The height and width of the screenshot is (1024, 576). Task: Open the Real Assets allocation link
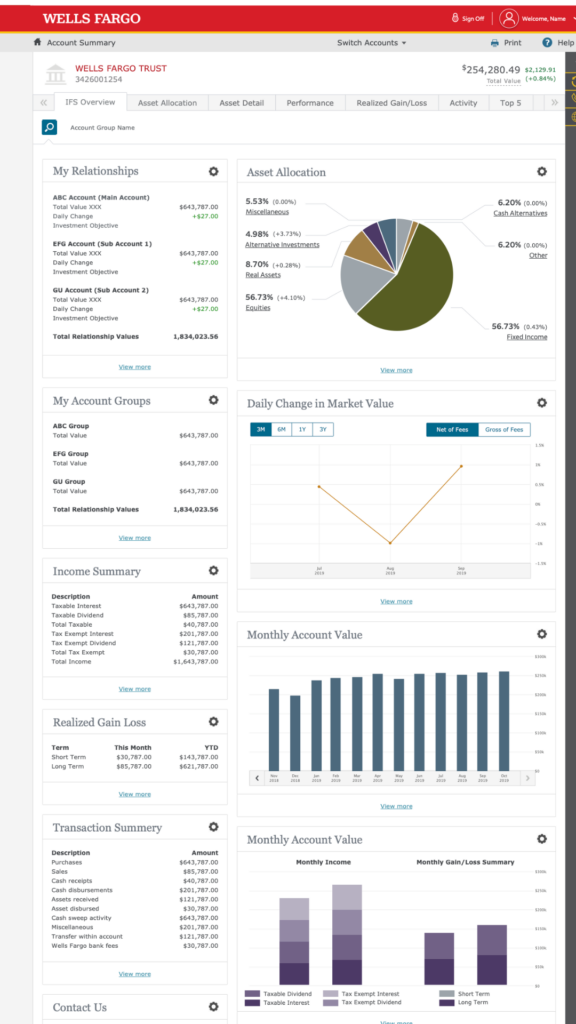point(261,276)
